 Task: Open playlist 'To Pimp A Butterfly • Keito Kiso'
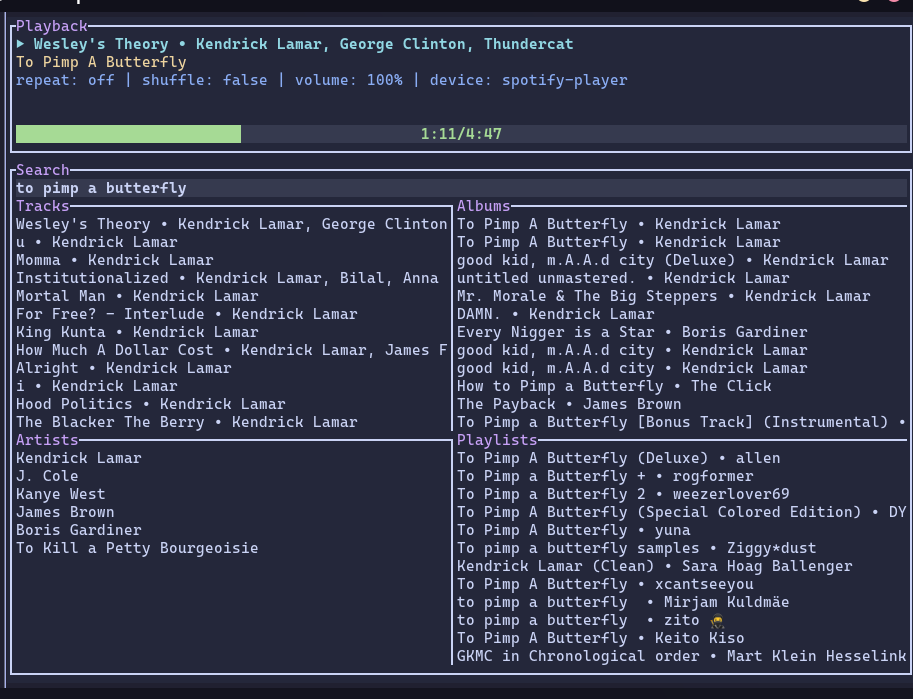600,639
